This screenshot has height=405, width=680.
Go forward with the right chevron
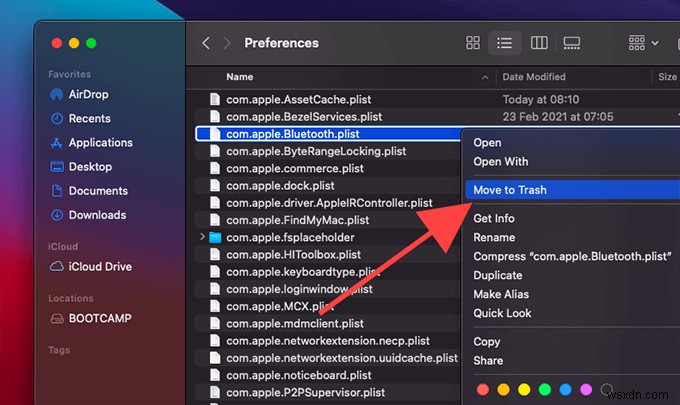click(227, 43)
